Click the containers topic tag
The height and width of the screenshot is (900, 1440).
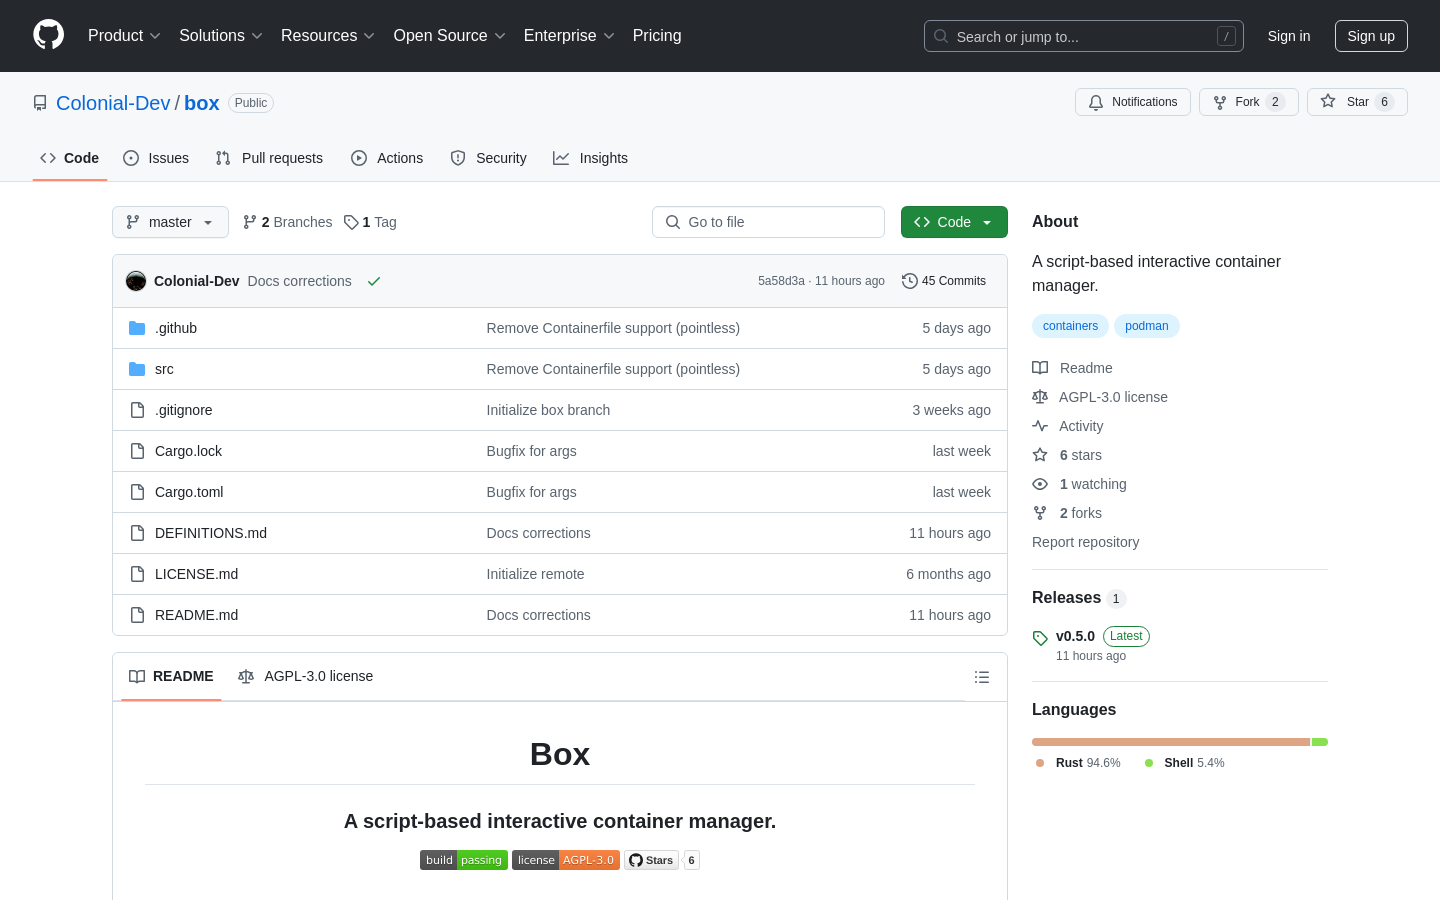click(1070, 326)
